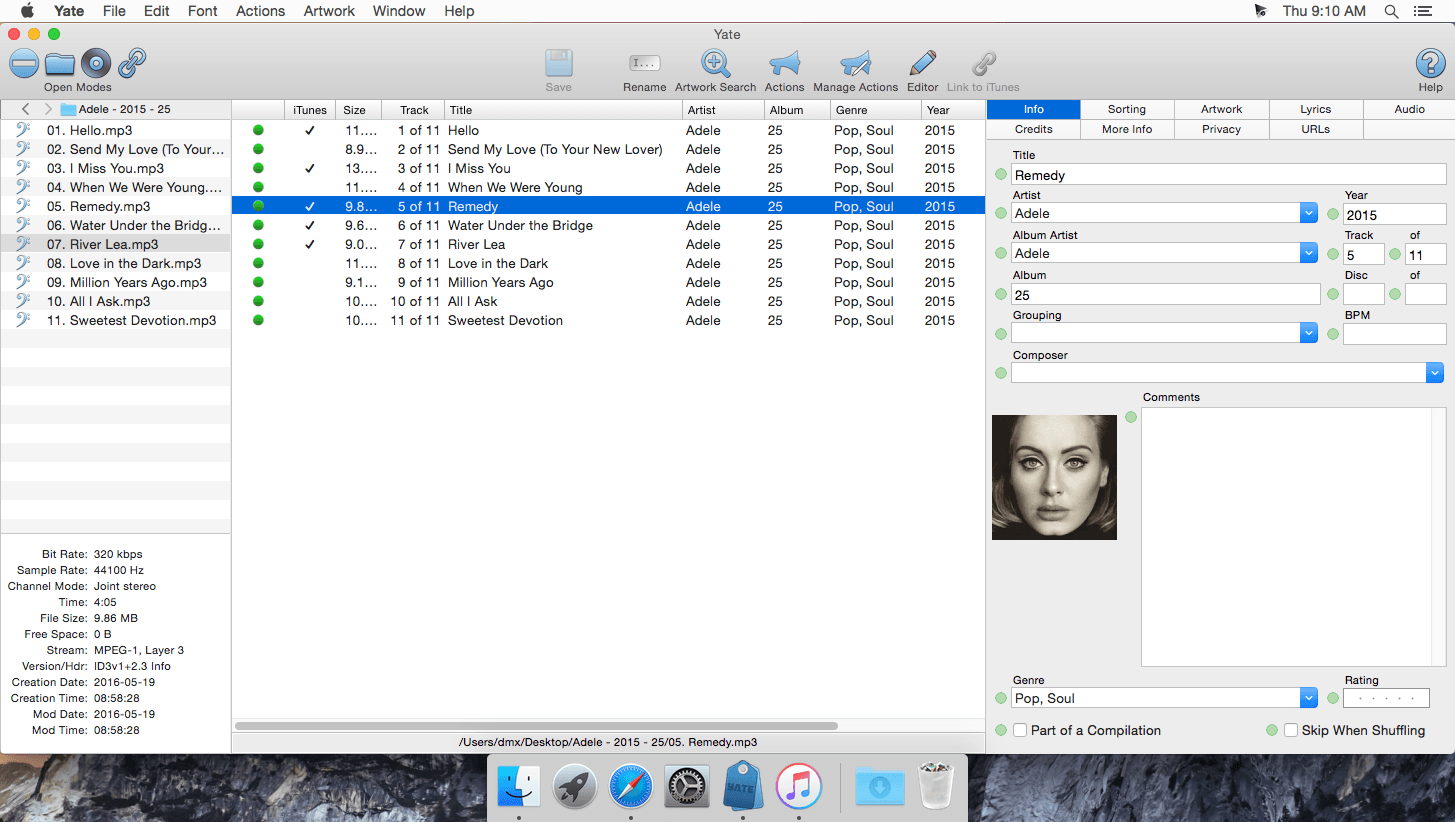
Task: Click the Adele 25 album artwork thumbnail
Action: (1054, 477)
